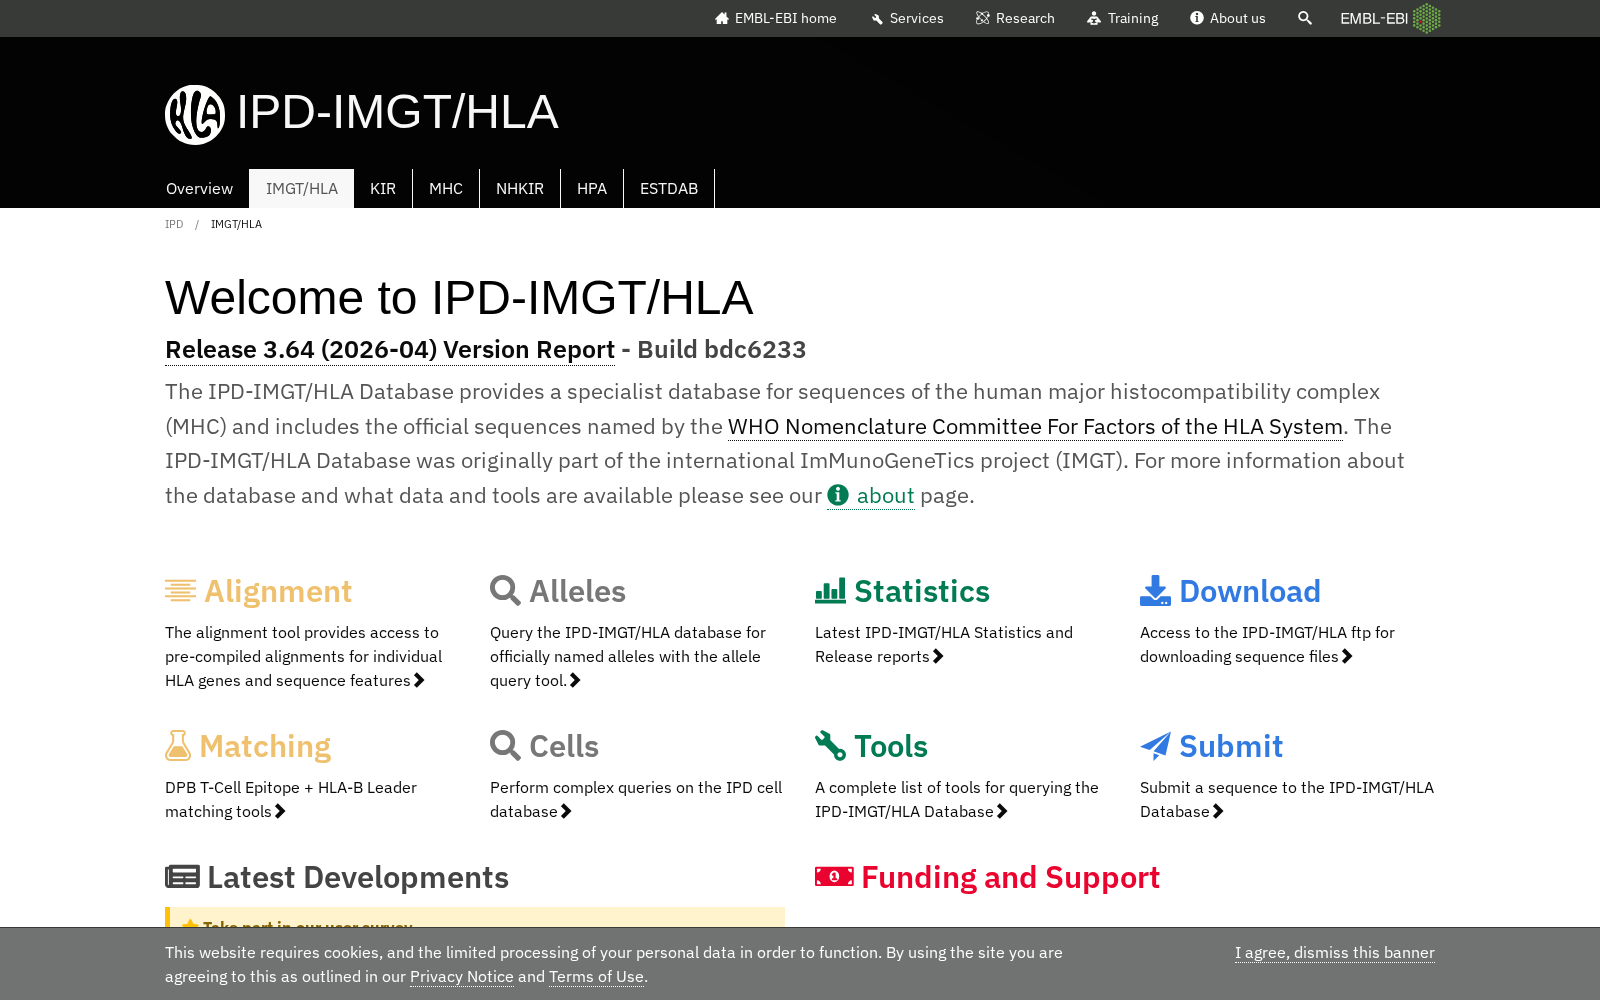Open EMBL-EBI home link
Viewport: 1600px width, 1000px height.
pyautogui.click(x=776, y=18)
